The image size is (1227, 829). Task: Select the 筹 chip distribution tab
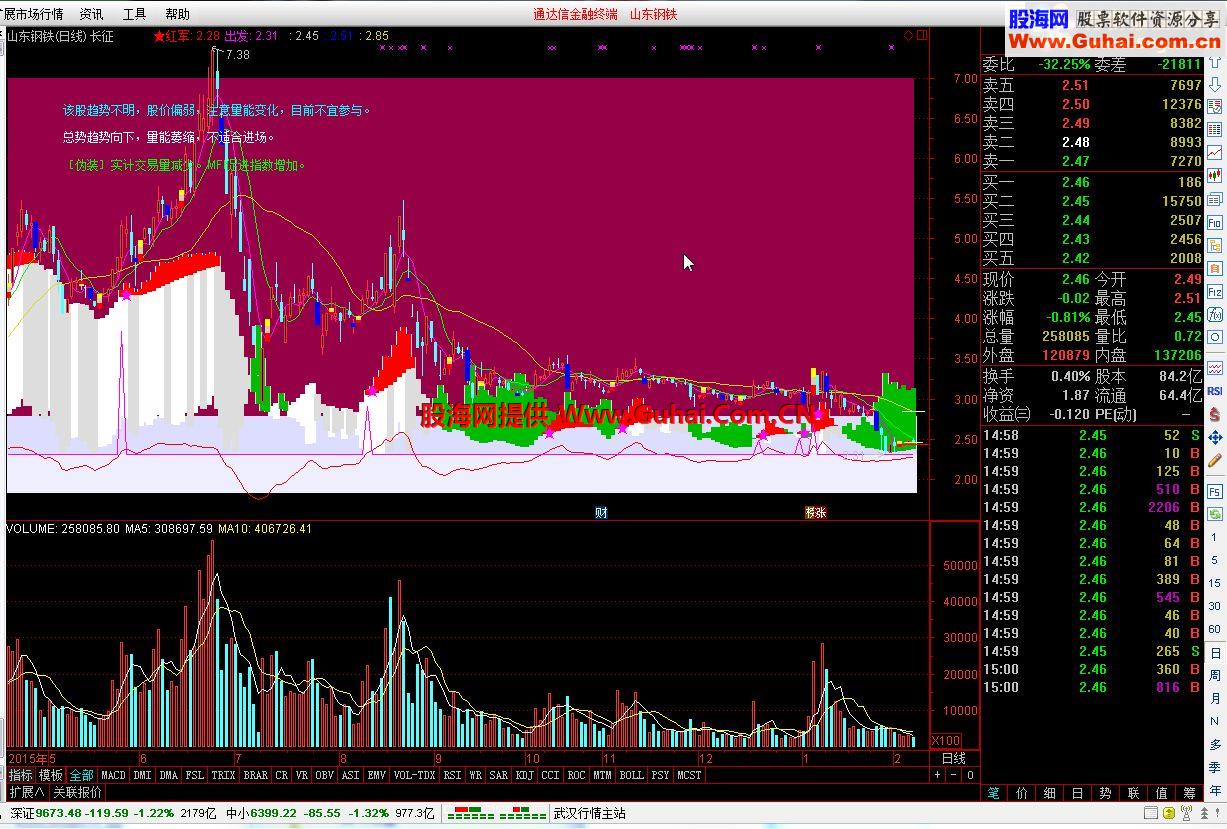[1189, 793]
